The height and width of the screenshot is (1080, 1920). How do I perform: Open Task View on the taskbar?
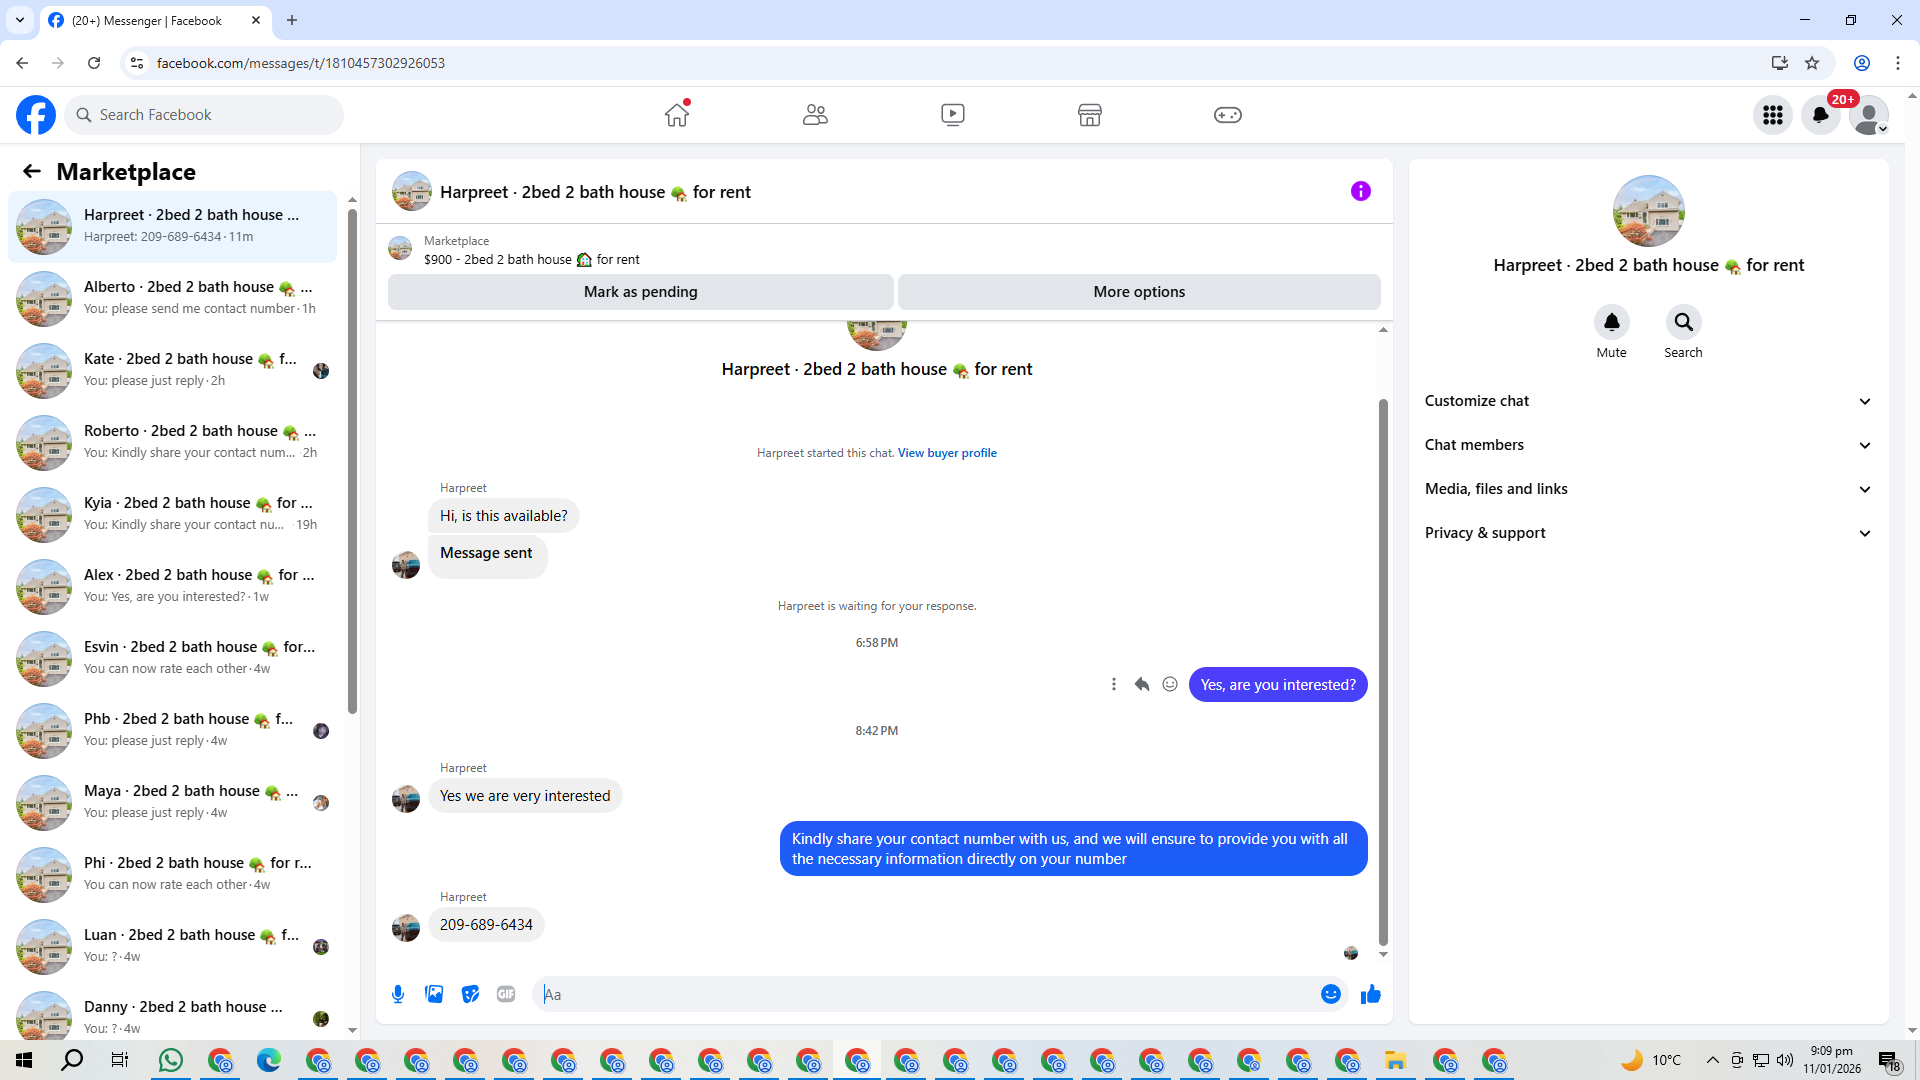pos(120,1060)
